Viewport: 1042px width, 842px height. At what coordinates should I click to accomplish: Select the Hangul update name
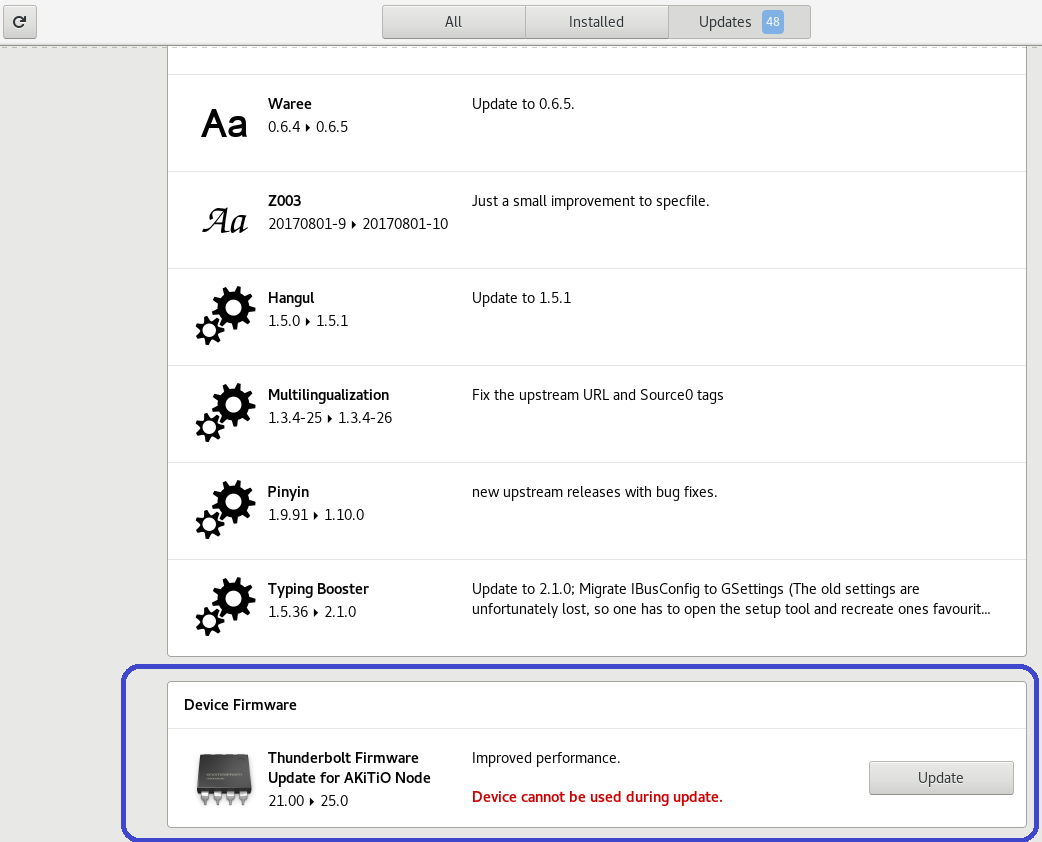click(x=291, y=298)
